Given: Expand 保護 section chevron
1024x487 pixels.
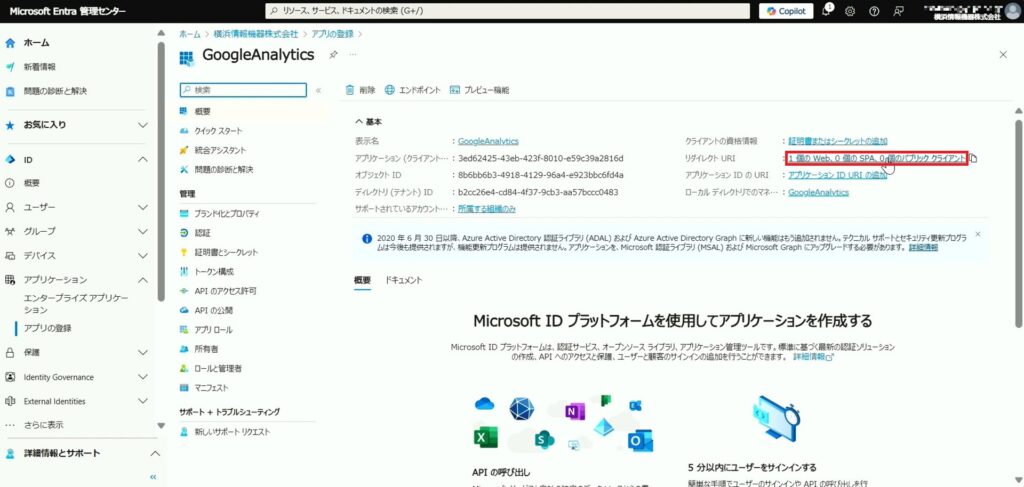Looking at the screenshot, I should click(x=143, y=353).
